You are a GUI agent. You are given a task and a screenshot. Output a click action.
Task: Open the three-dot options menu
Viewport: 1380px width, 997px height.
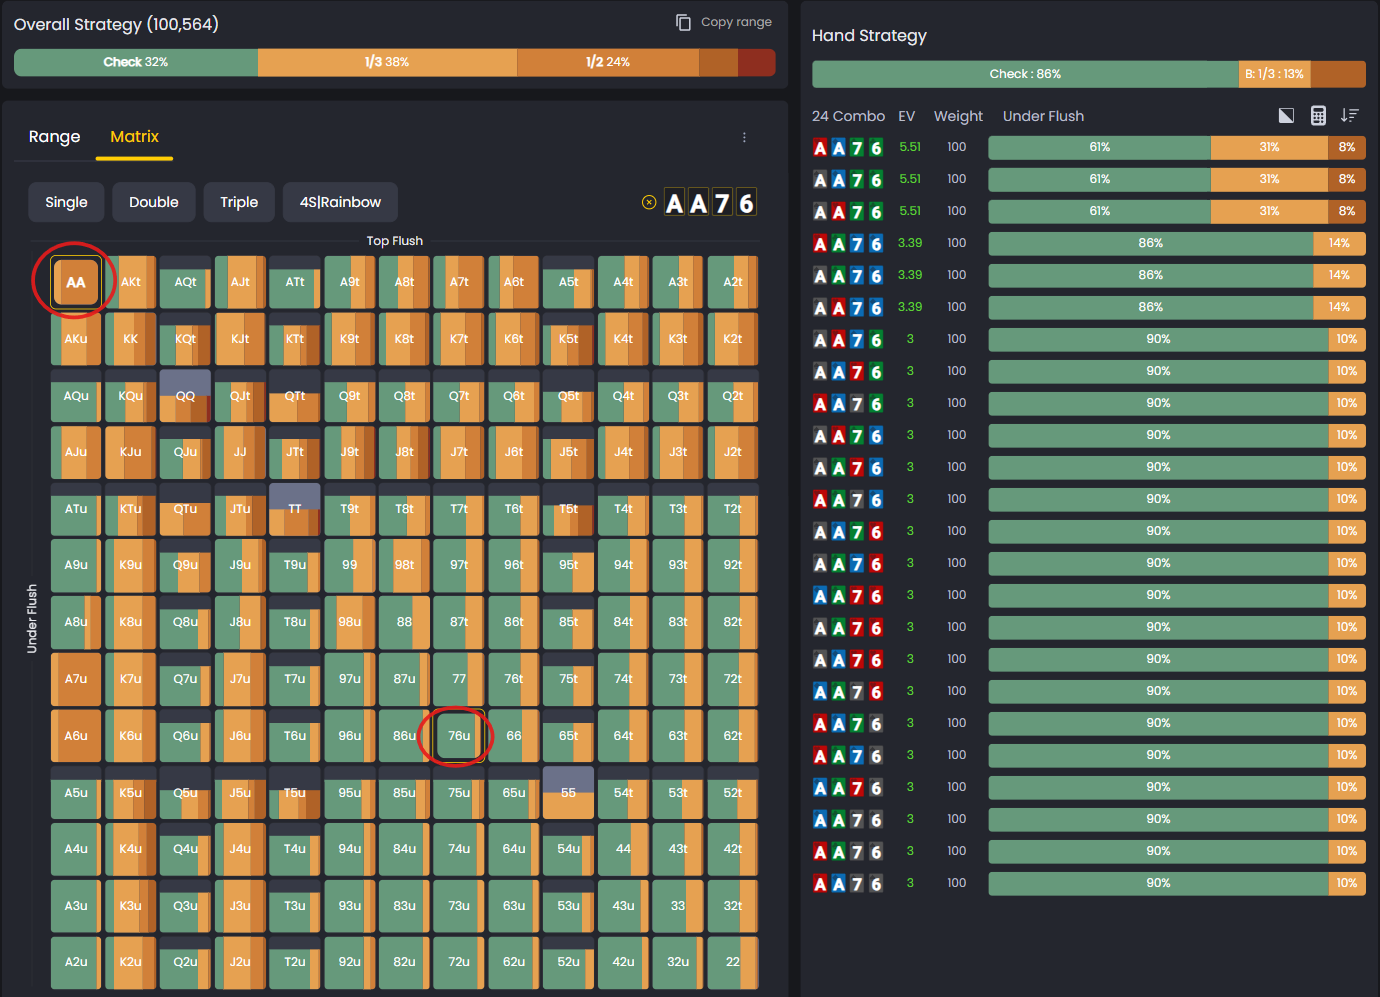click(x=744, y=137)
